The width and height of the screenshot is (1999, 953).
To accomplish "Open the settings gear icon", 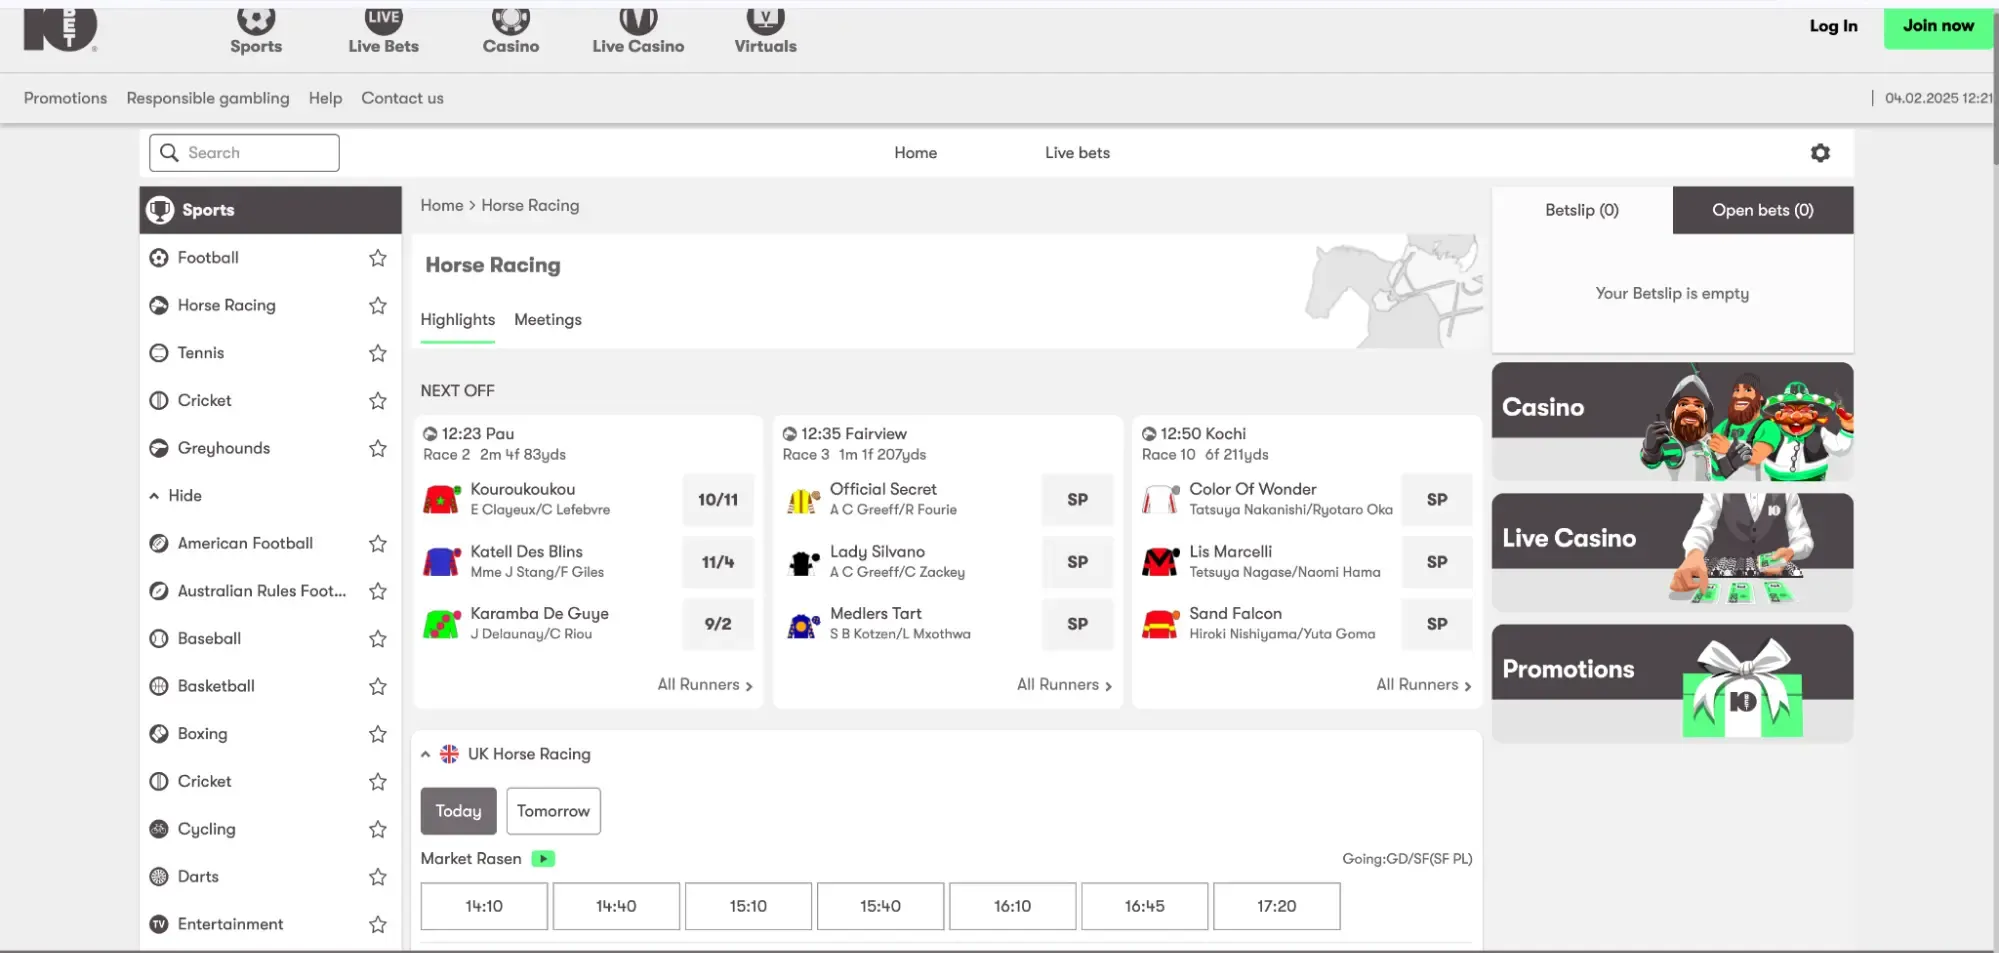I will coord(1820,153).
